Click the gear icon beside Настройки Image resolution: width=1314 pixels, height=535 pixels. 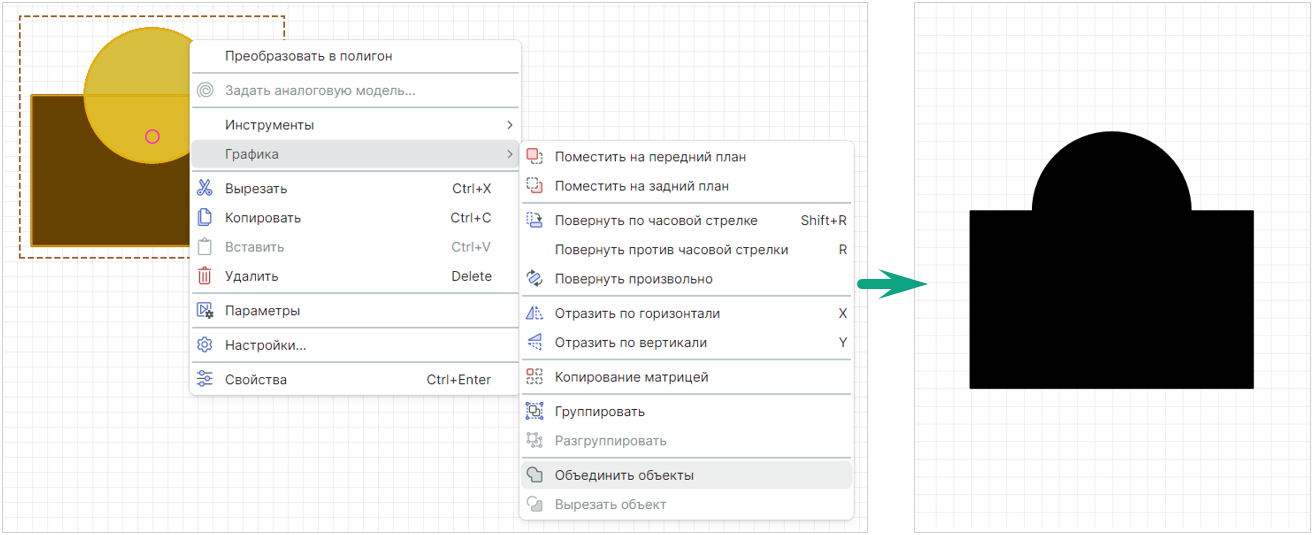pyautogui.click(x=205, y=345)
